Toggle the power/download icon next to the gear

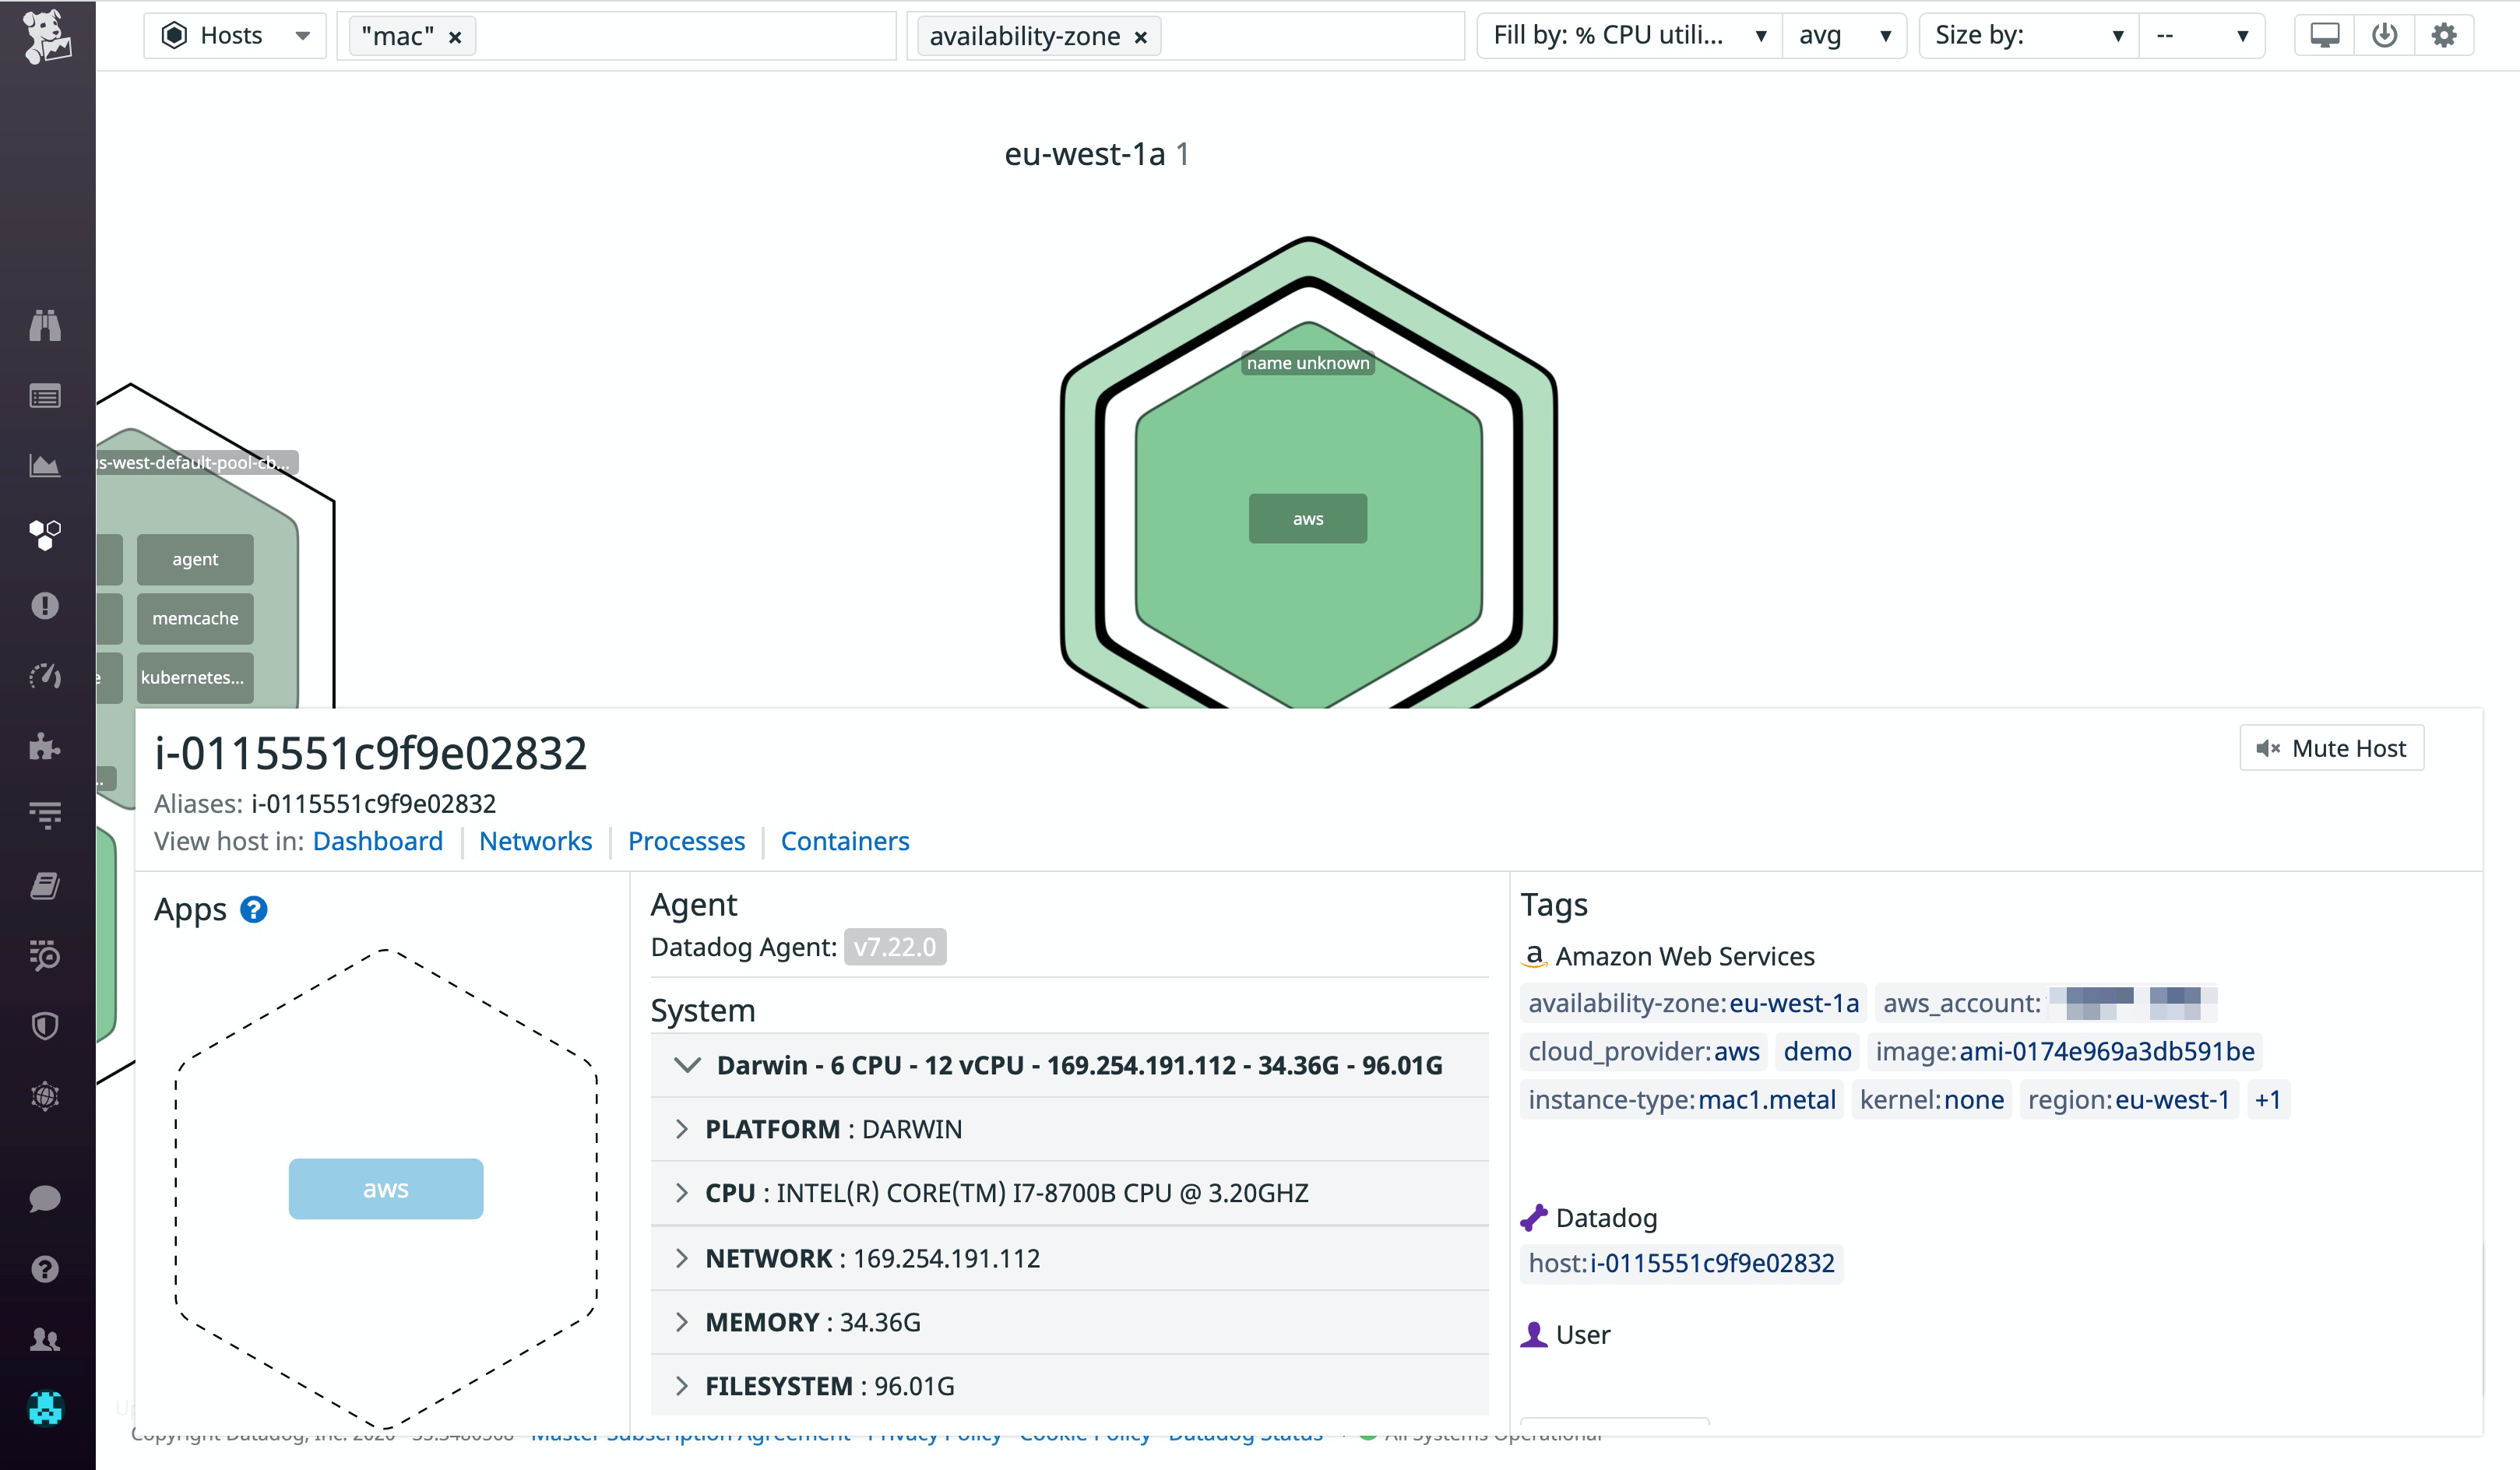click(2384, 34)
